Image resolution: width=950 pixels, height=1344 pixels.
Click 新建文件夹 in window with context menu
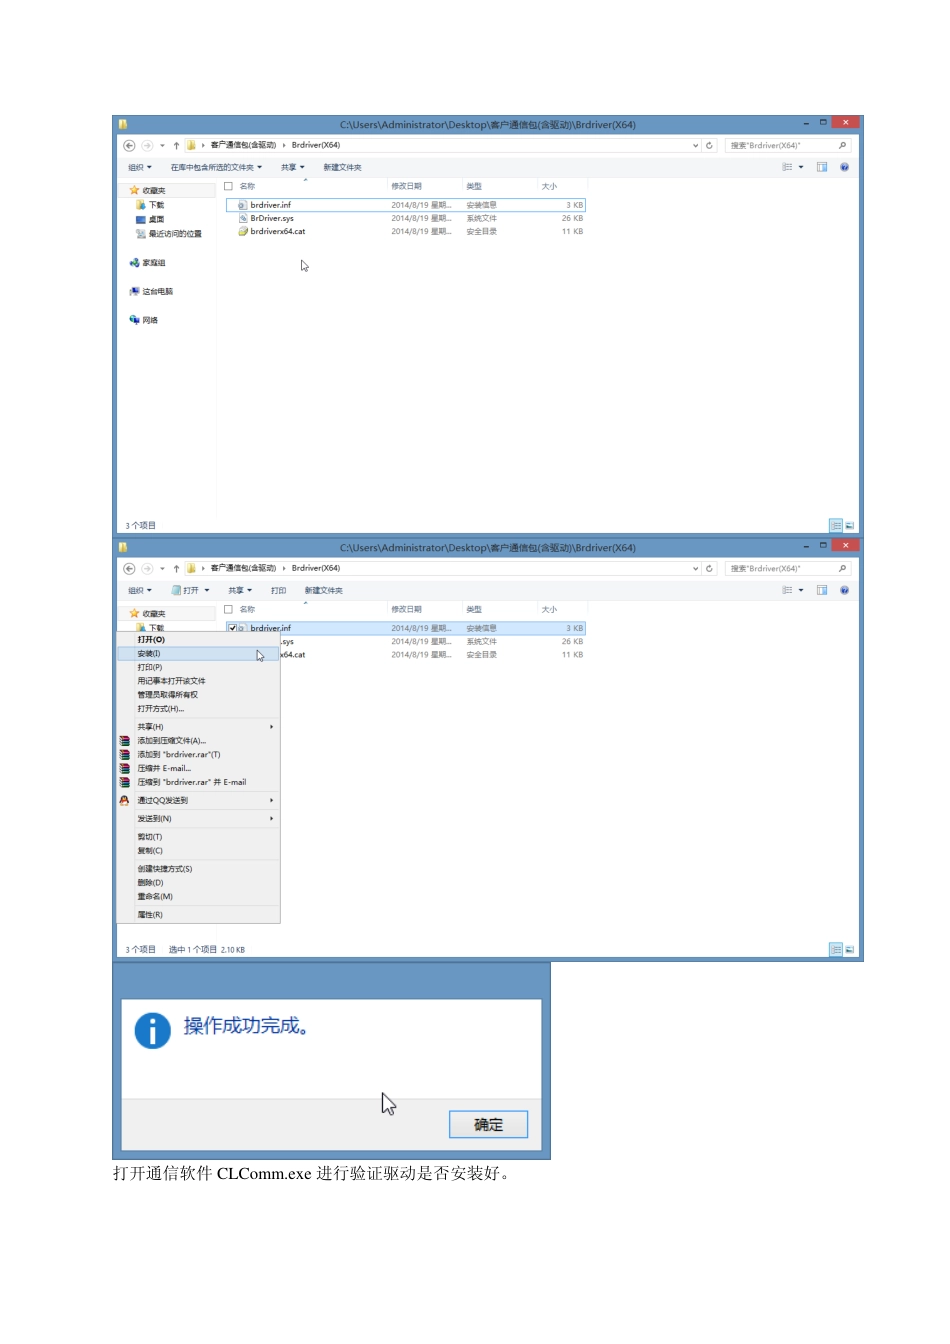(323, 590)
